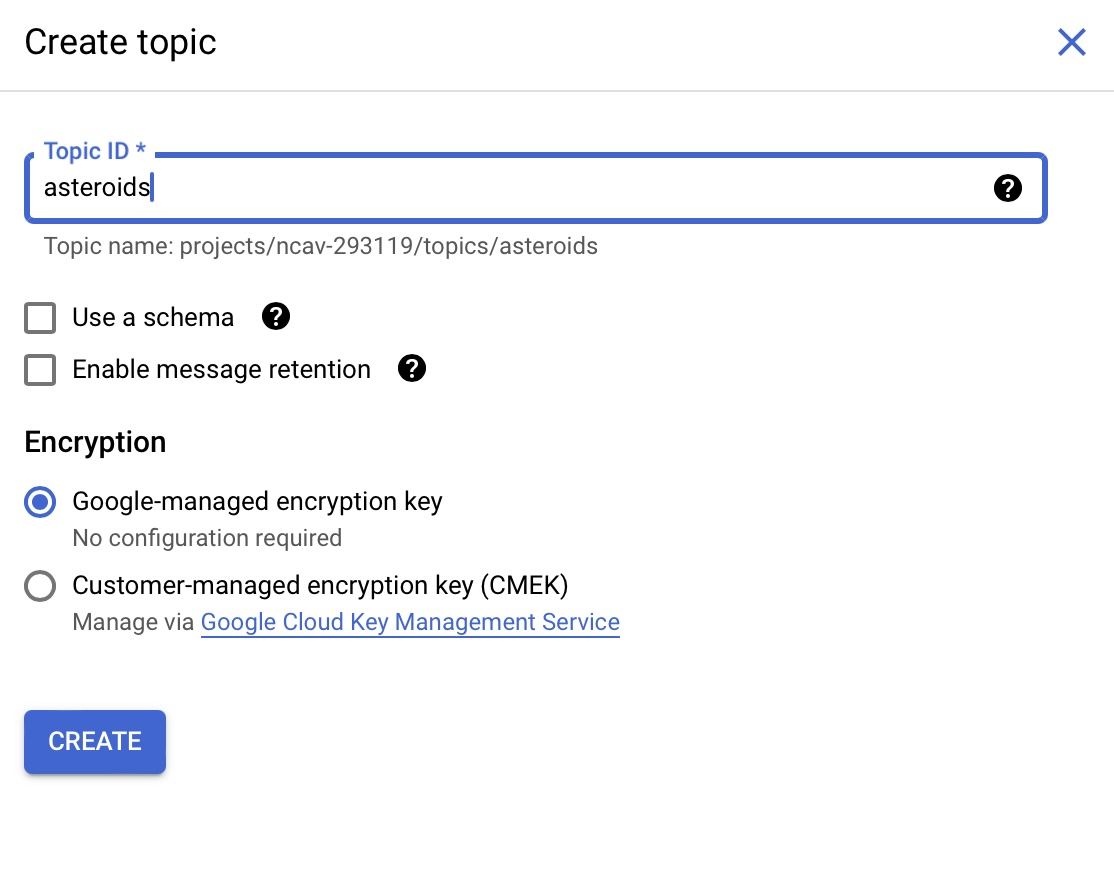Image resolution: width=1114 pixels, height=874 pixels.
Task: Tick the Use a schema checkbox
Action: tap(40, 318)
